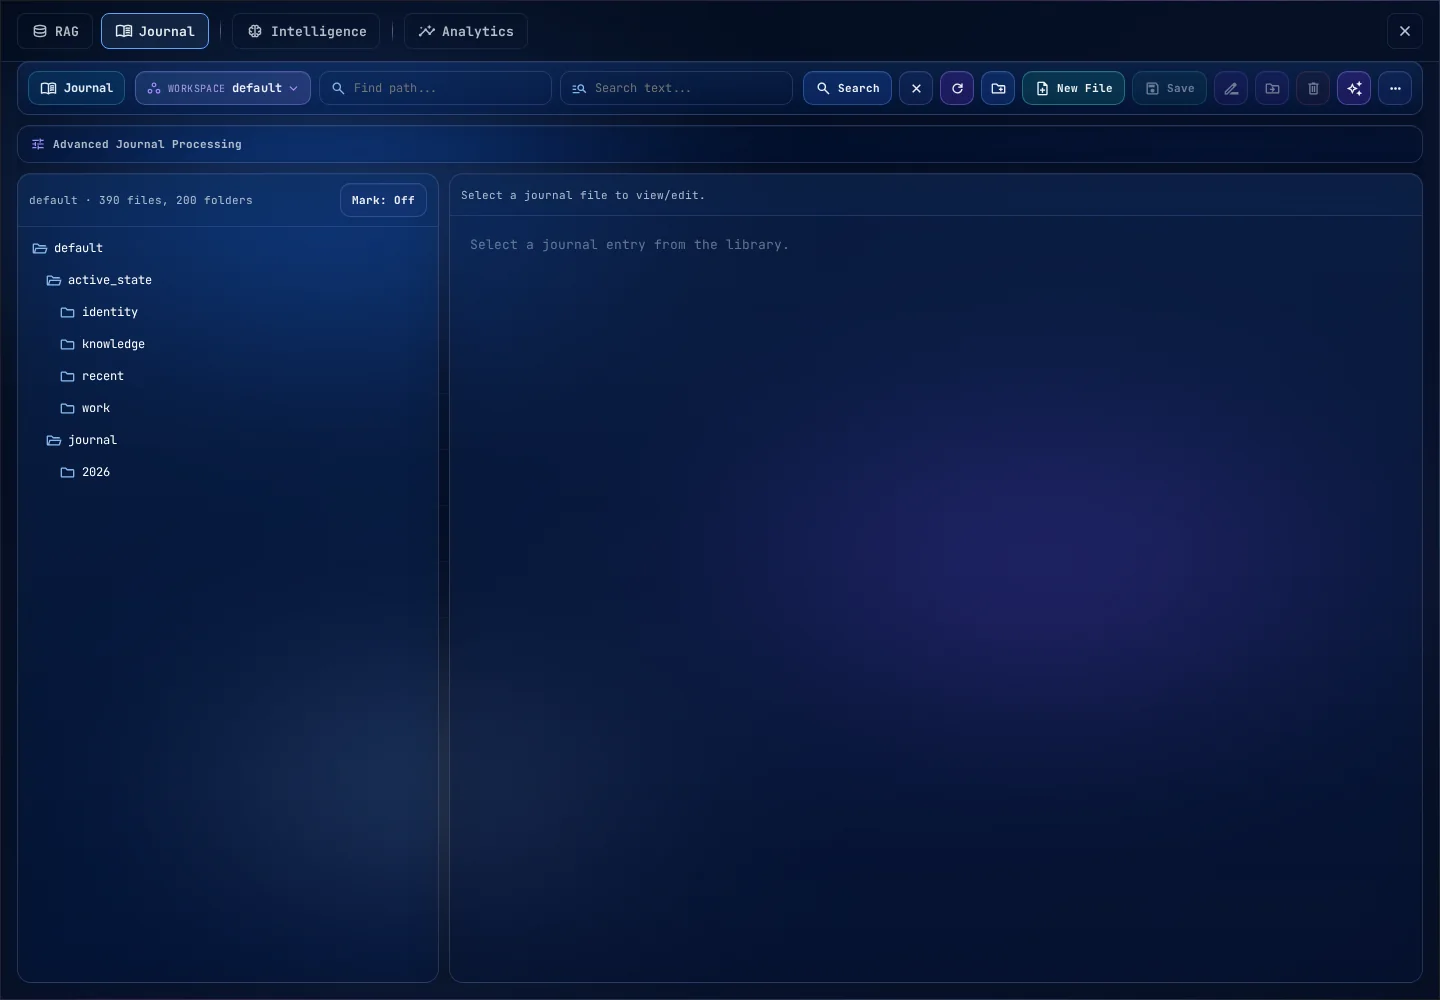Clear search with the X icon
Image resolution: width=1440 pixels, height=1000 pixels.
(x=916, y=88)
